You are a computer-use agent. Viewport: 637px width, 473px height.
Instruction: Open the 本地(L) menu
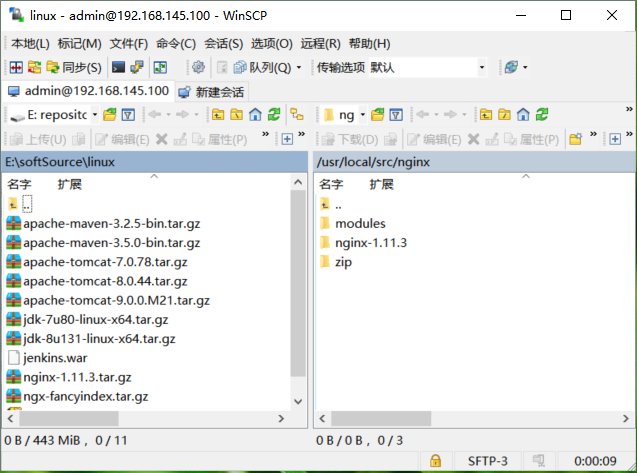pyautogui.click(x=30, y=43)
